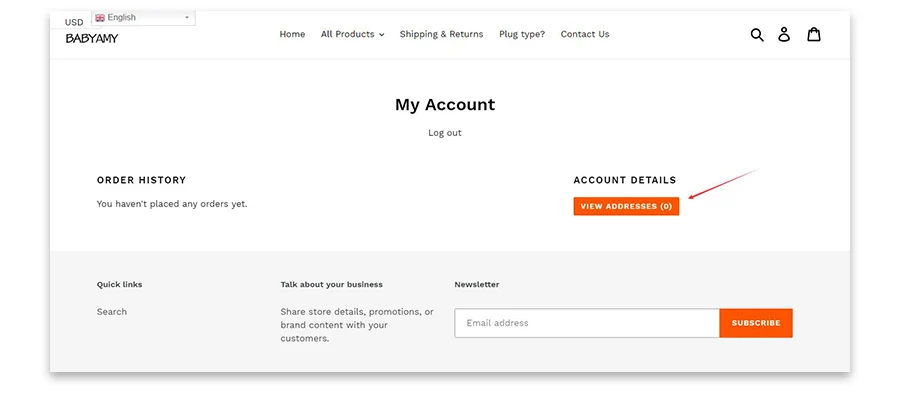Screen dimensions: 900x413
Task: Expand the All Products menu
Action: click(352, 34)
